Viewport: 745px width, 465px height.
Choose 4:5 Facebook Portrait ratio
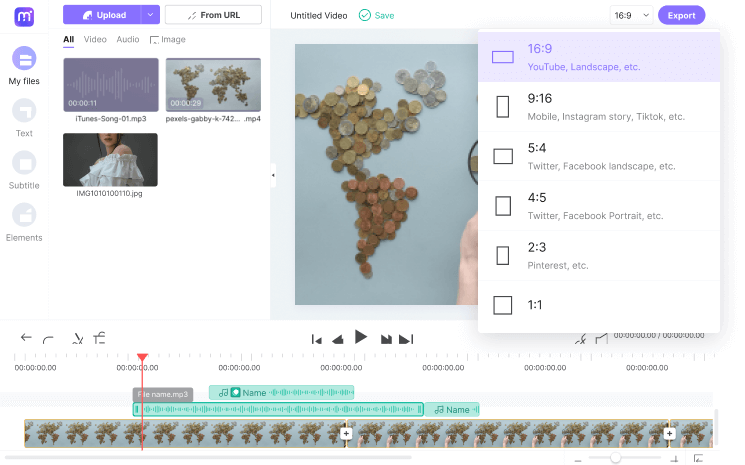coord(598,206)
